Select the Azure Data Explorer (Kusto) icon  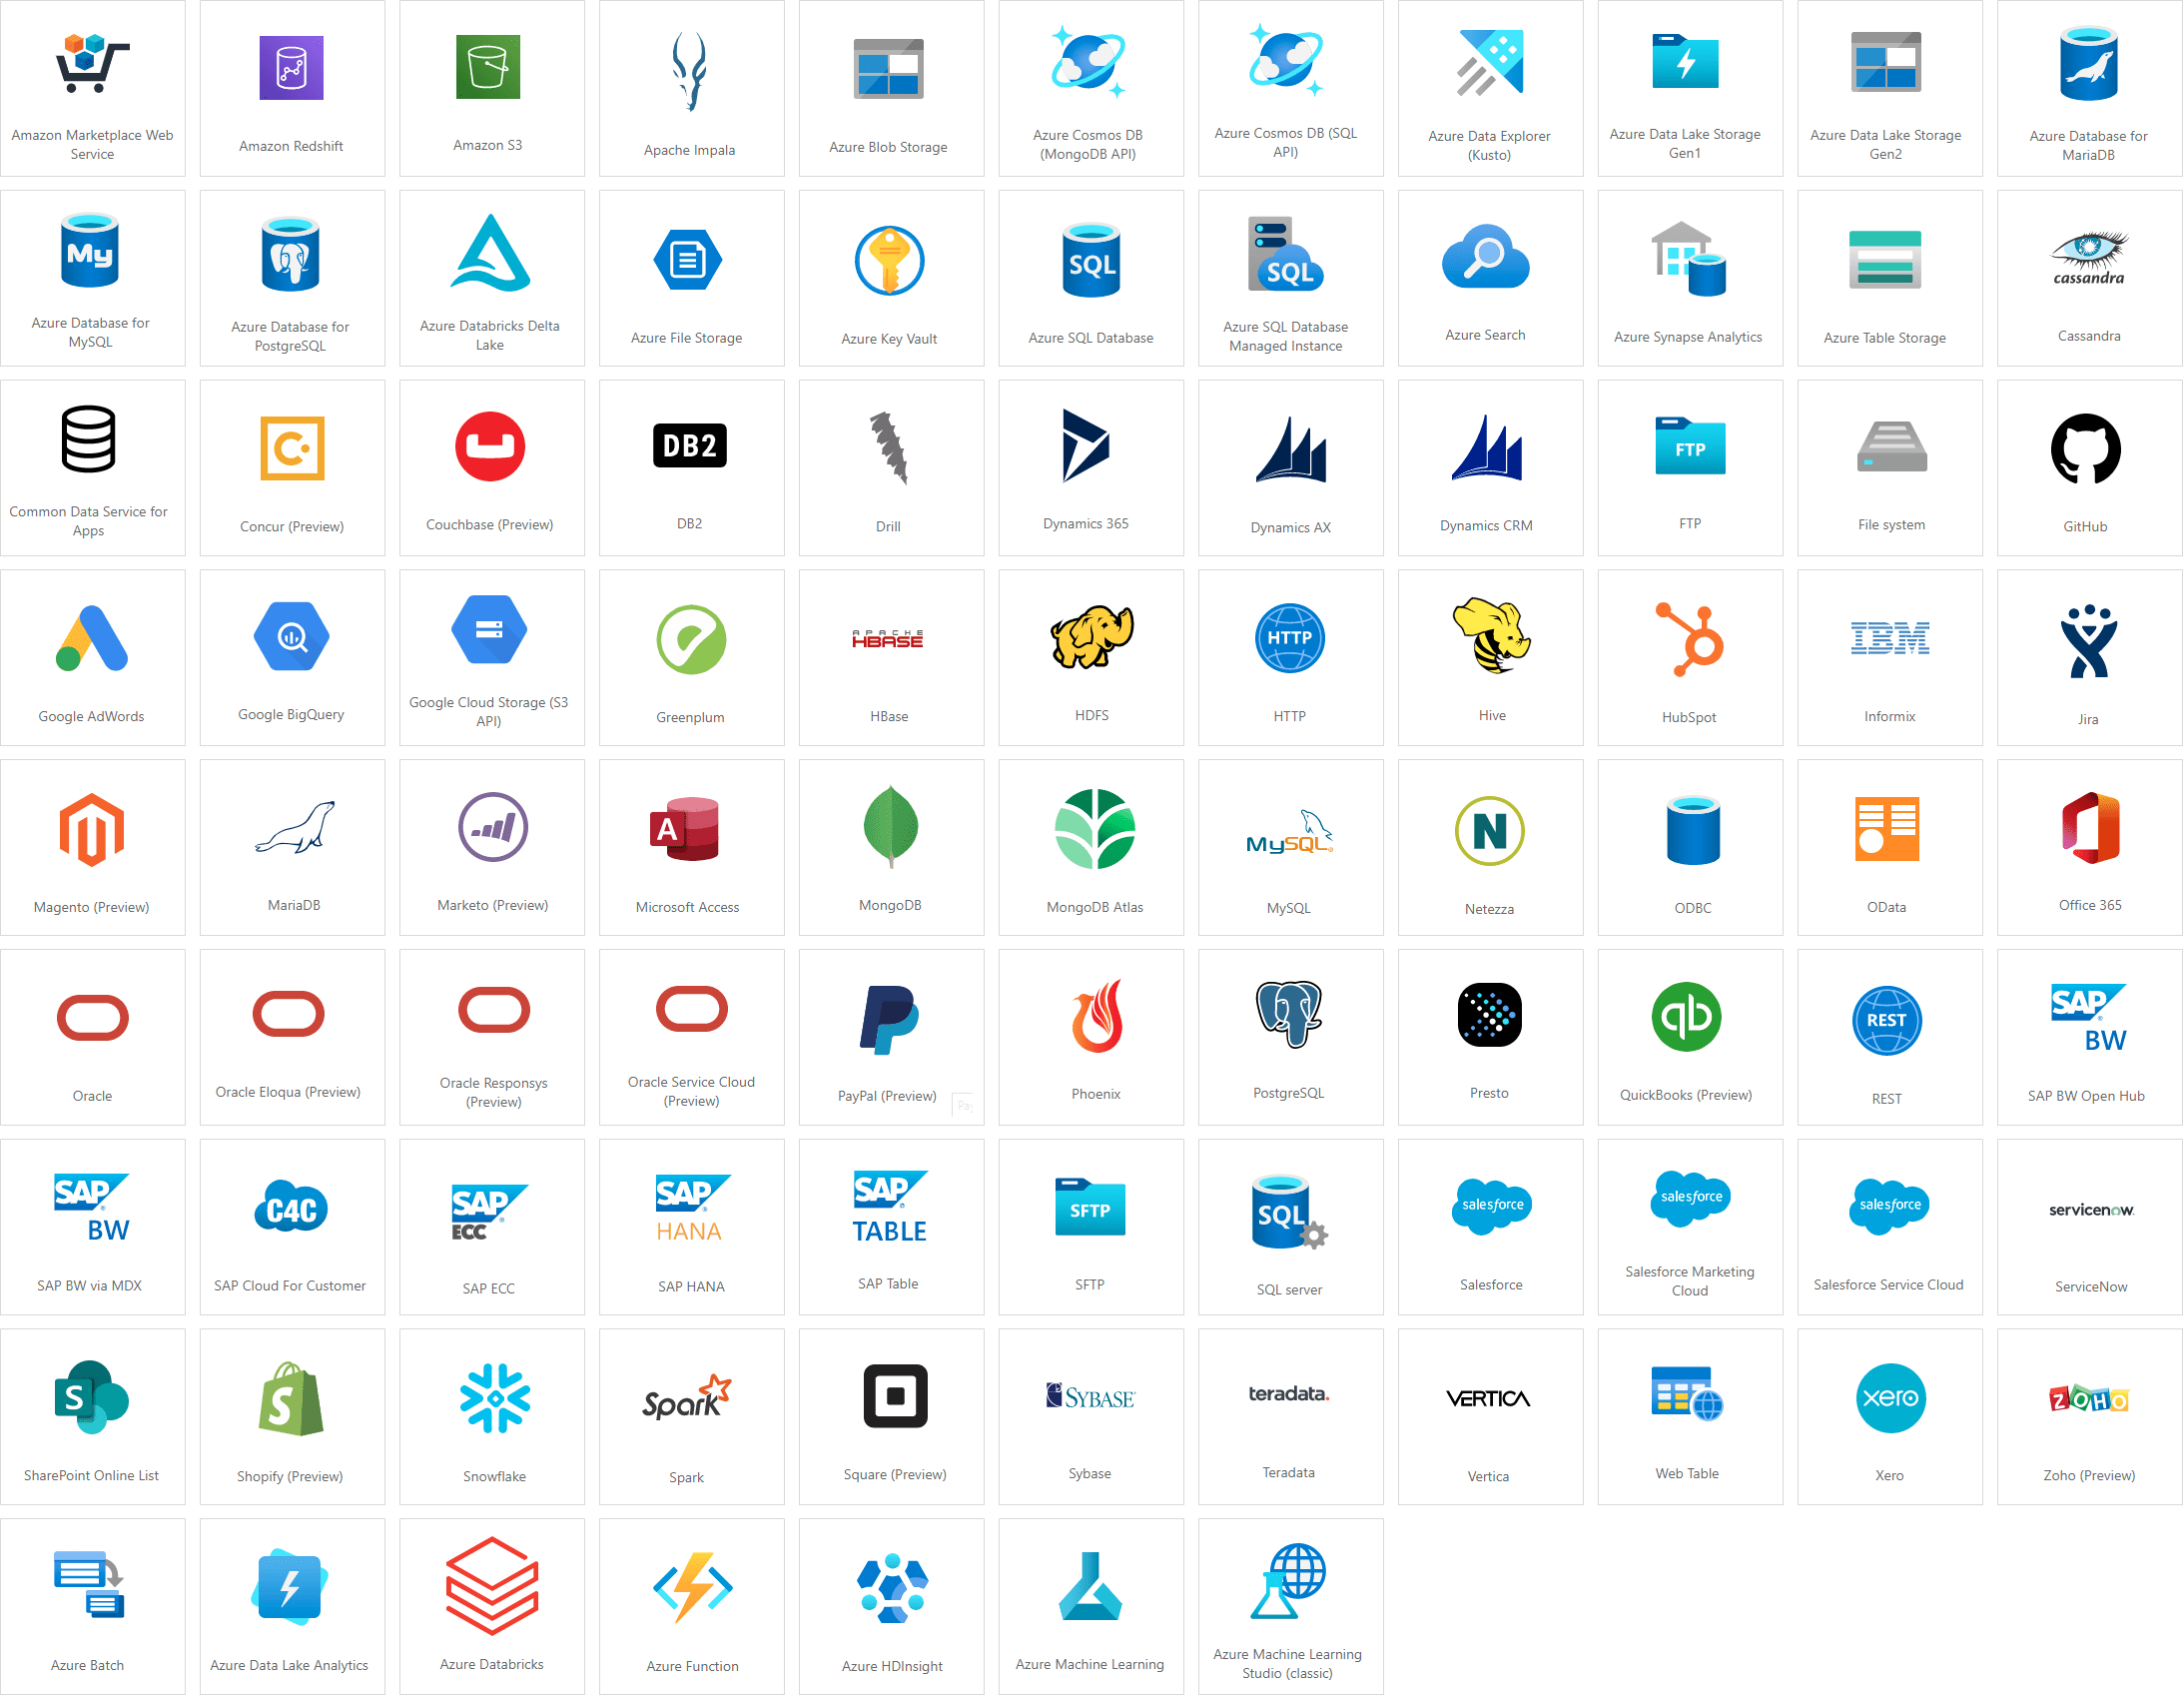1489,62
